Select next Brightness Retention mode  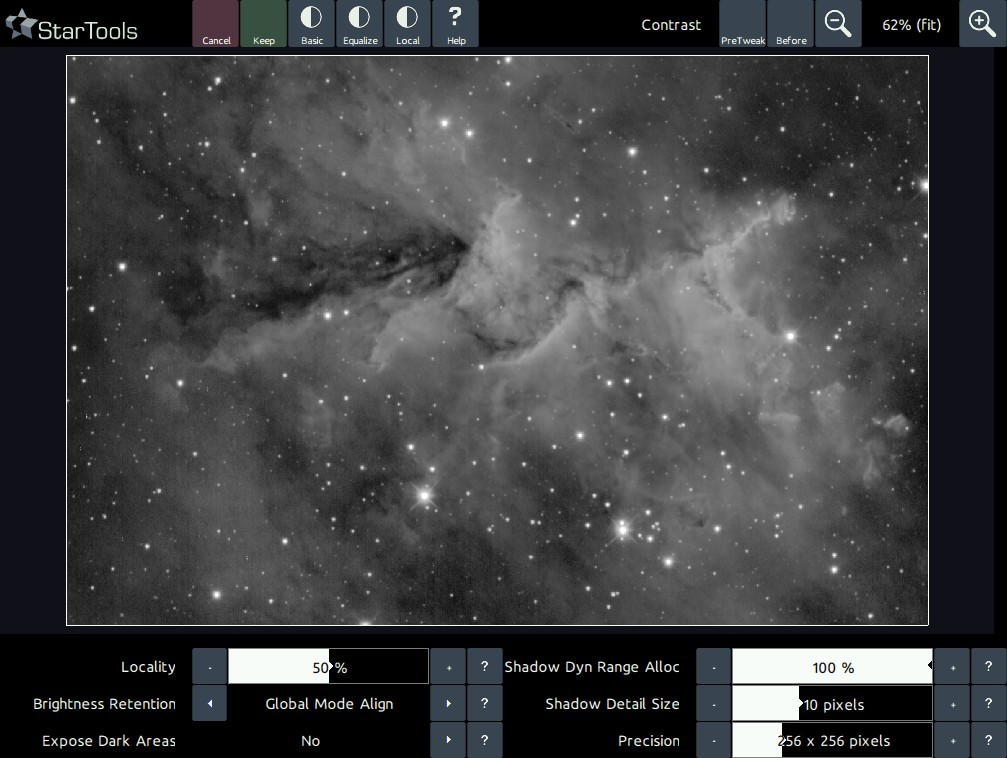(448, 704)
